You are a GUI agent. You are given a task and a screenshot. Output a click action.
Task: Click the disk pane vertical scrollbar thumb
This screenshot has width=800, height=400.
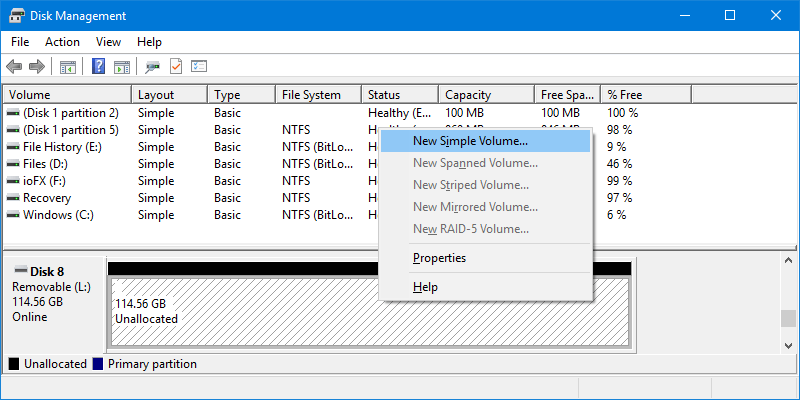(789, 318)
